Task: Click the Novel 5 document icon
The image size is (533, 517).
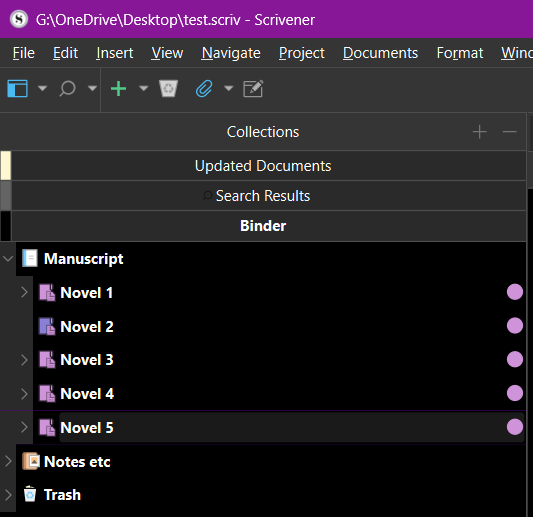Action: pyautogui.click(x=47, y=427)
